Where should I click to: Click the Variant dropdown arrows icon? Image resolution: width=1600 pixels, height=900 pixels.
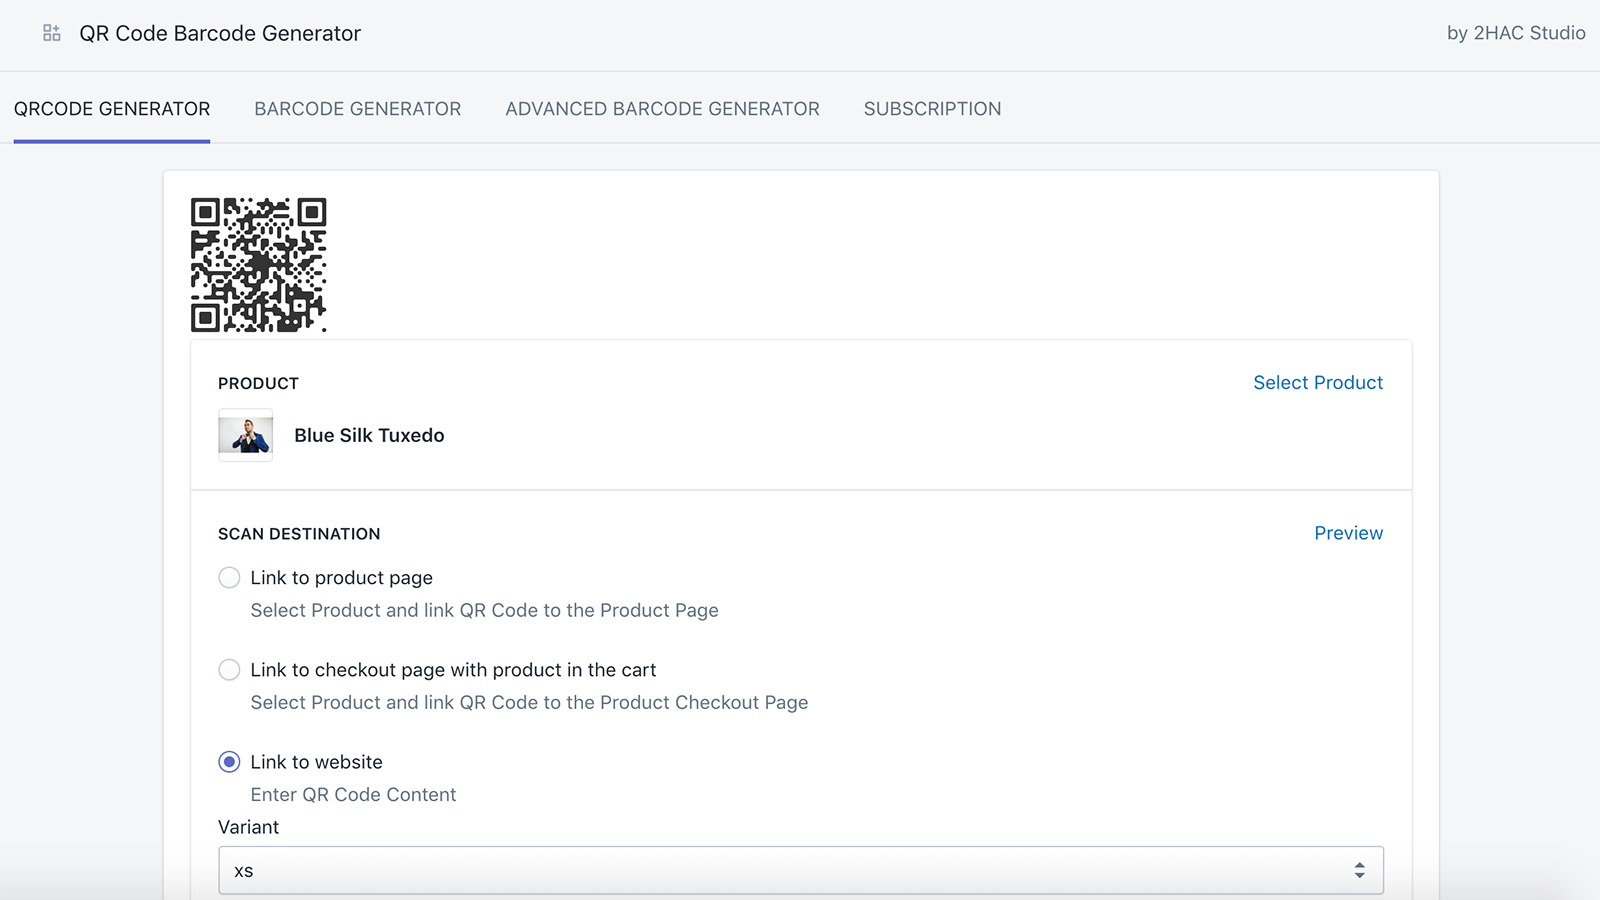1359,871
